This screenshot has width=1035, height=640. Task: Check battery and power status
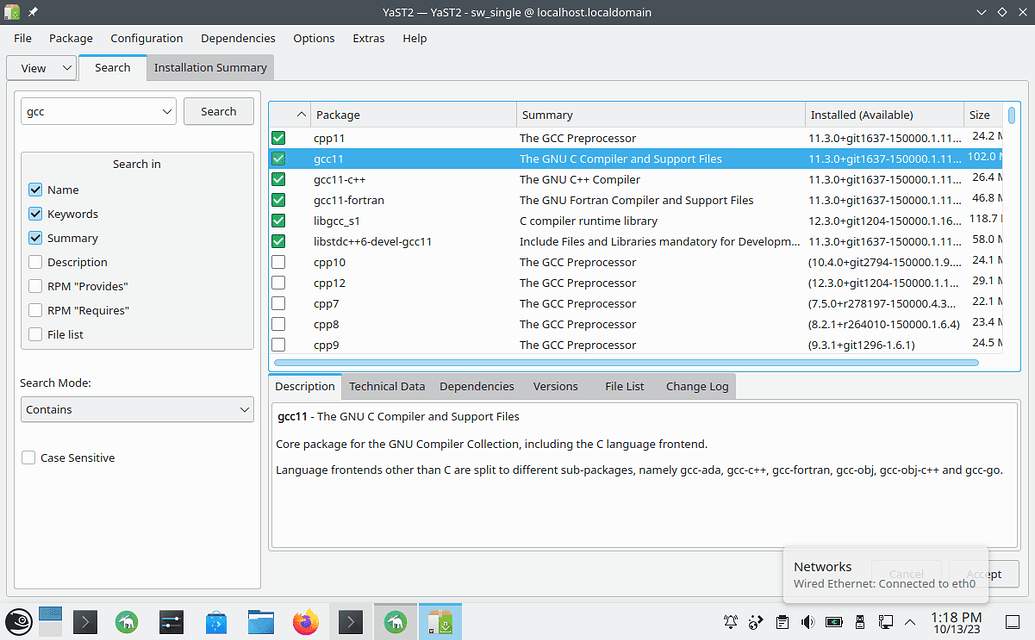(x=834, y=622)
